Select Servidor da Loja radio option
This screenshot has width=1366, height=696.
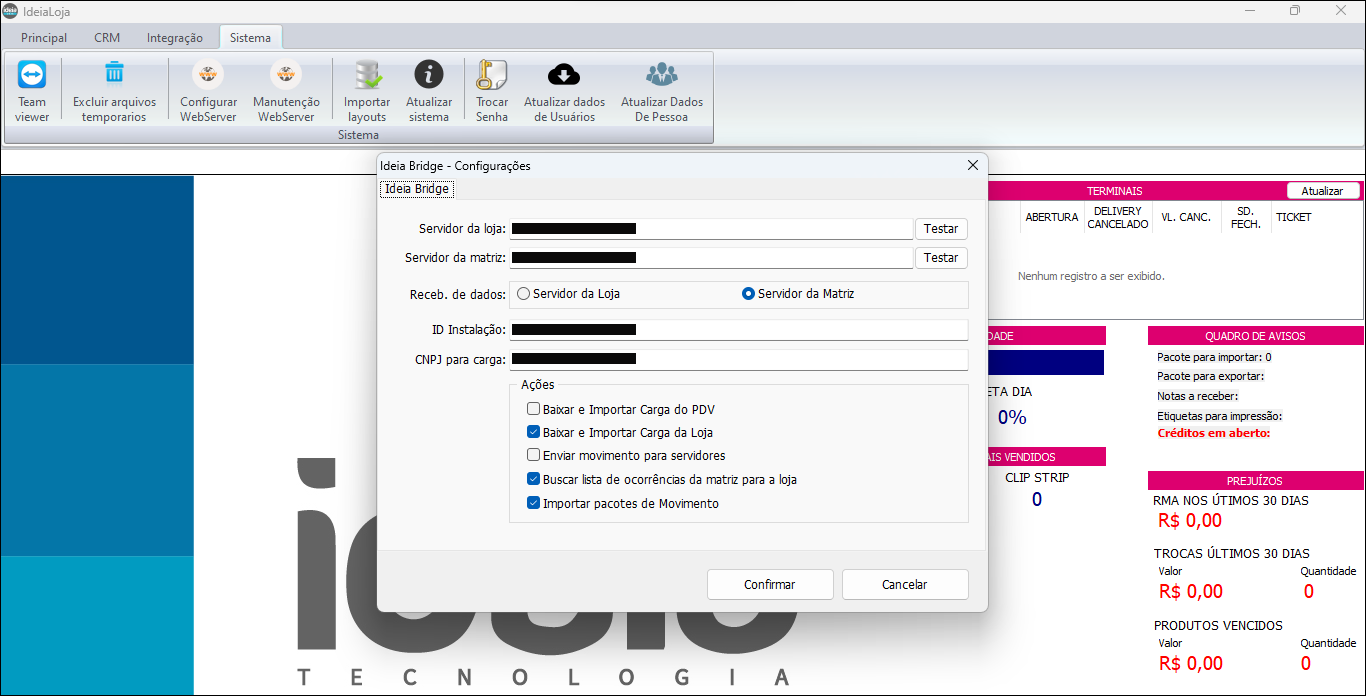[x=523, y=294]
